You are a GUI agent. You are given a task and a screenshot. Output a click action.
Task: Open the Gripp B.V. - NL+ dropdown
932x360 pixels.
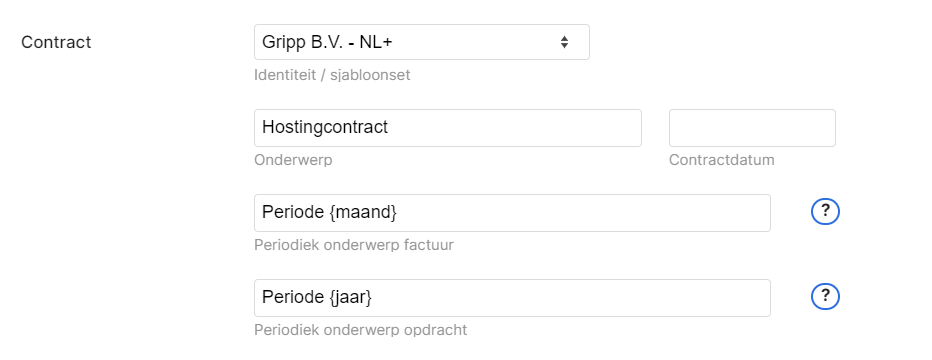point(421,42)
